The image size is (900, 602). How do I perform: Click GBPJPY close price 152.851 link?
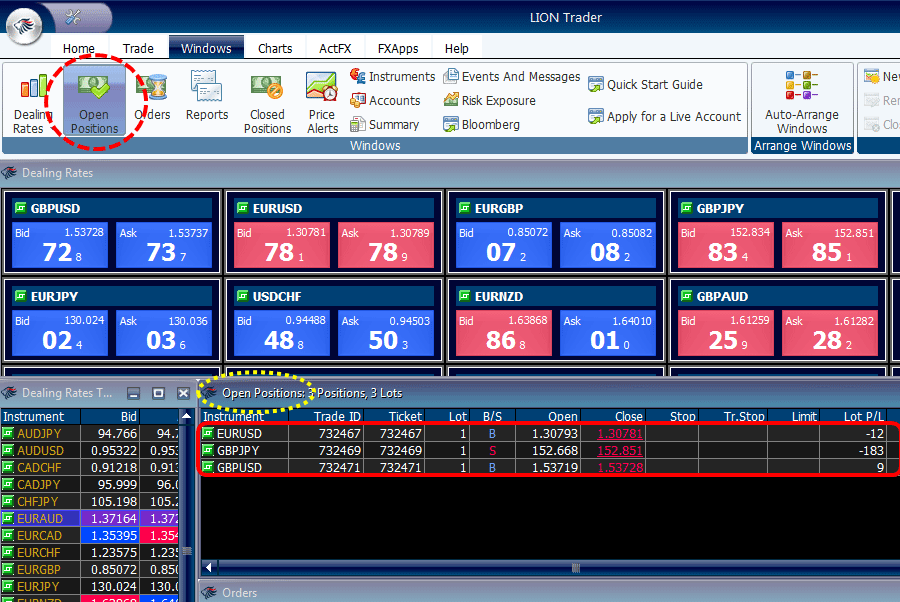620,450
